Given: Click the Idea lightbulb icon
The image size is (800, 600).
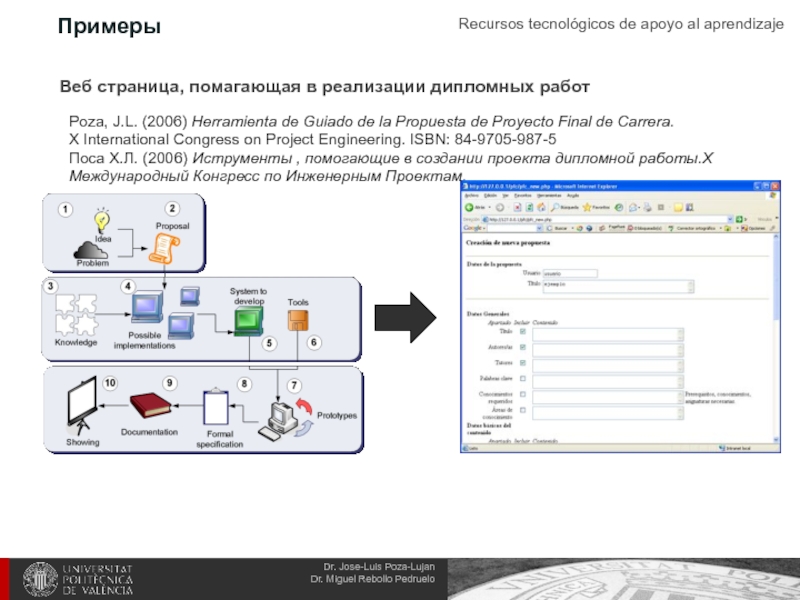Looking at the screenshot, I should click(x=101, y=220).
